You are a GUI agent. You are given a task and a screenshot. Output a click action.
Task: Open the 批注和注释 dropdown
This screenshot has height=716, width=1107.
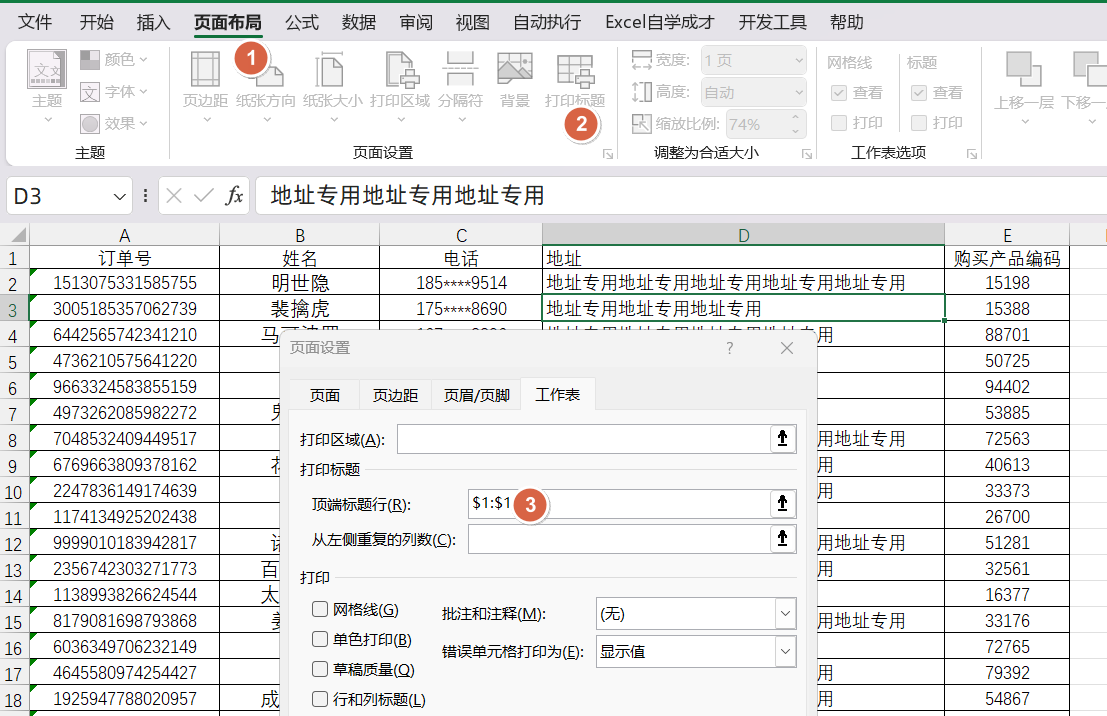pos(785,614)
